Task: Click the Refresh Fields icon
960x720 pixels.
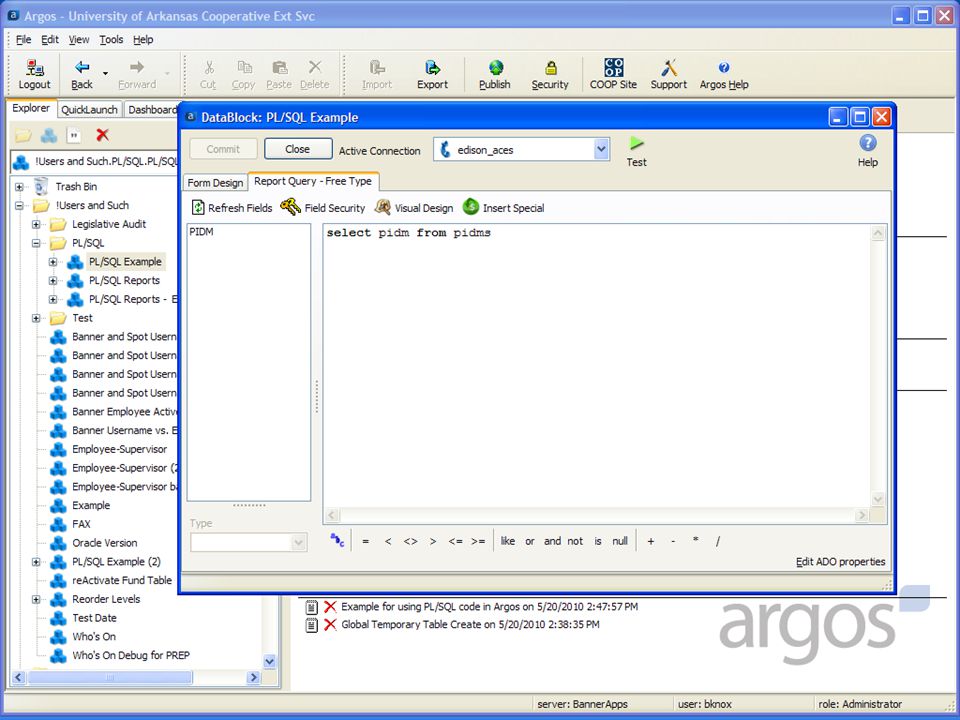Action: tap(198, 208)
